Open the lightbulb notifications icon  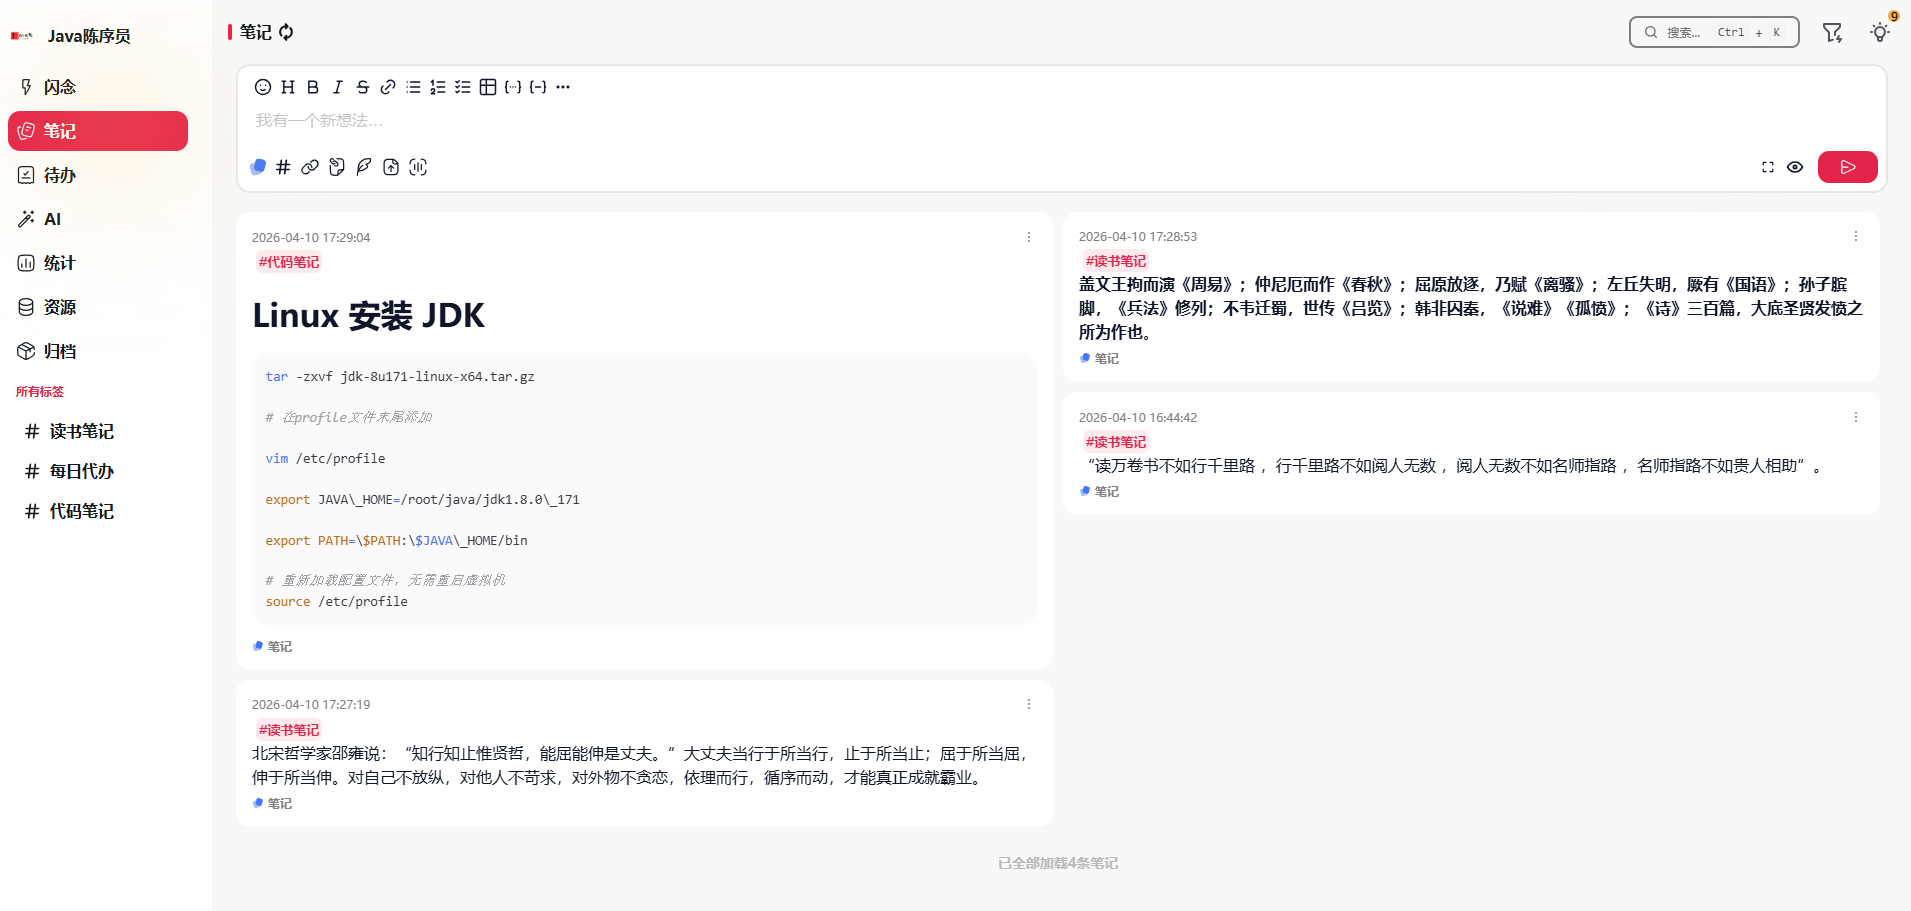[1880, 32]
